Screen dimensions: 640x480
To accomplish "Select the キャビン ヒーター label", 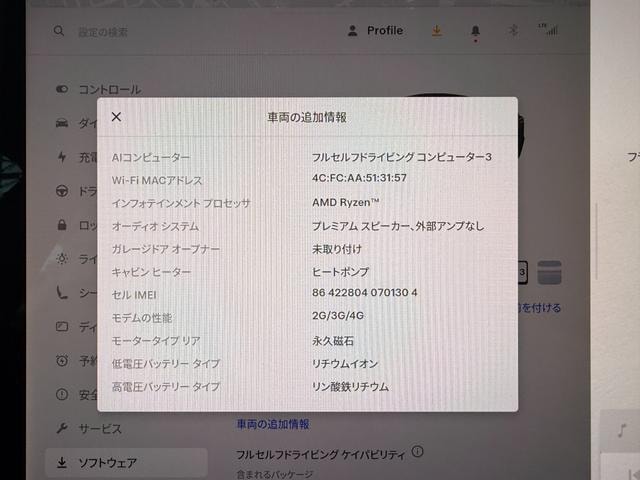I will click(x=151, y=272).
